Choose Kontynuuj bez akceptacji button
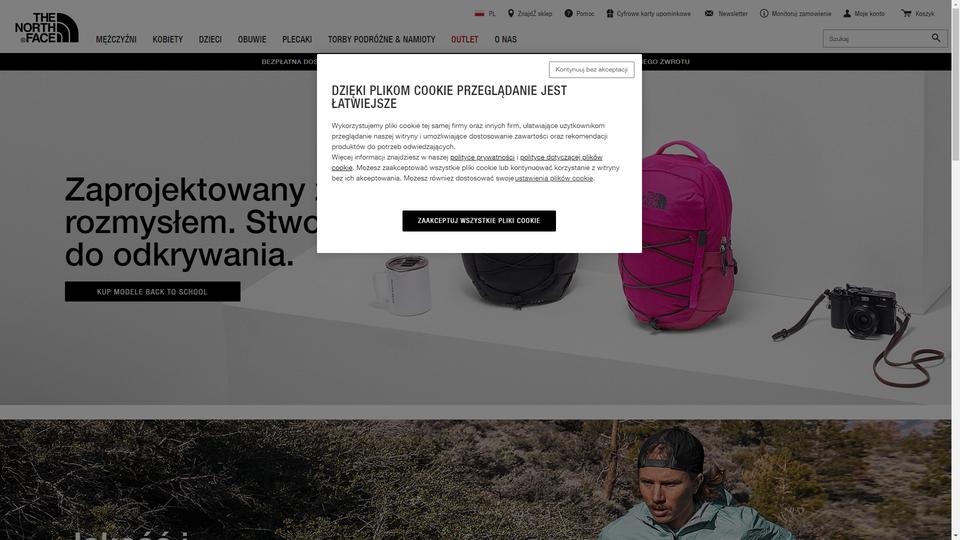The height and width of the screenshot is (540, 960). [591, 69]
